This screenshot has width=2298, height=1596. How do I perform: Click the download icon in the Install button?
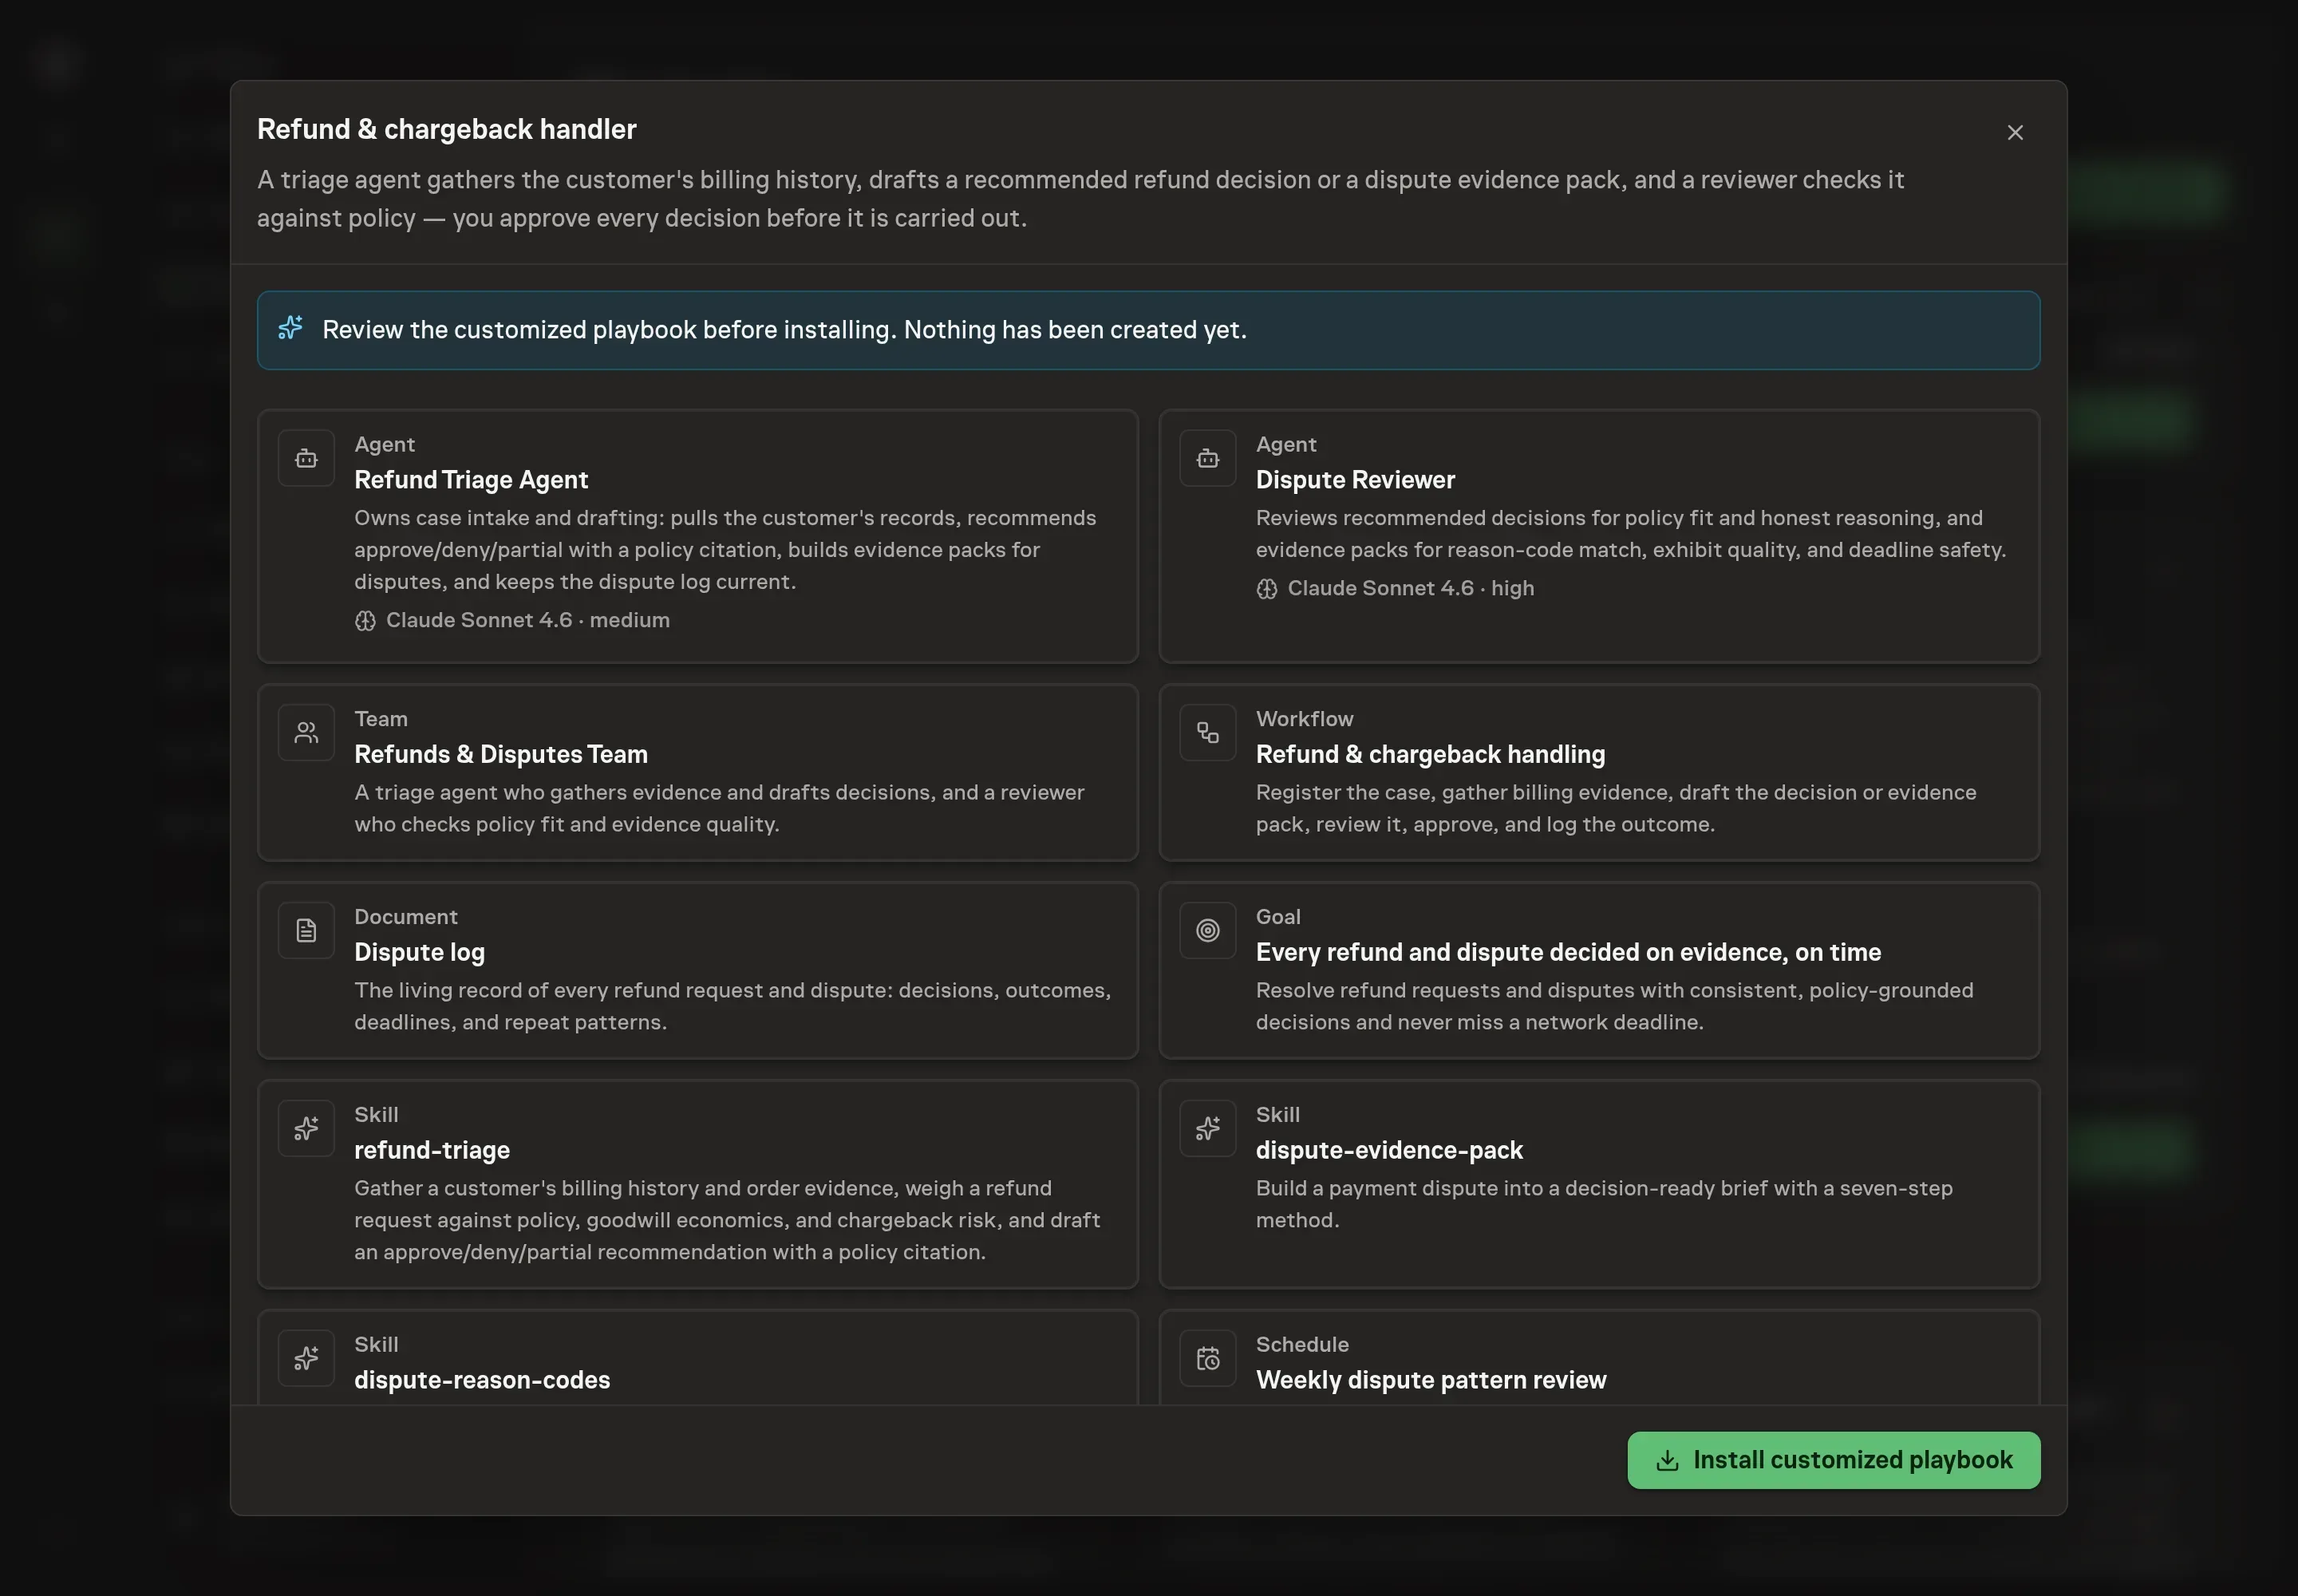click(1667, 1461)
